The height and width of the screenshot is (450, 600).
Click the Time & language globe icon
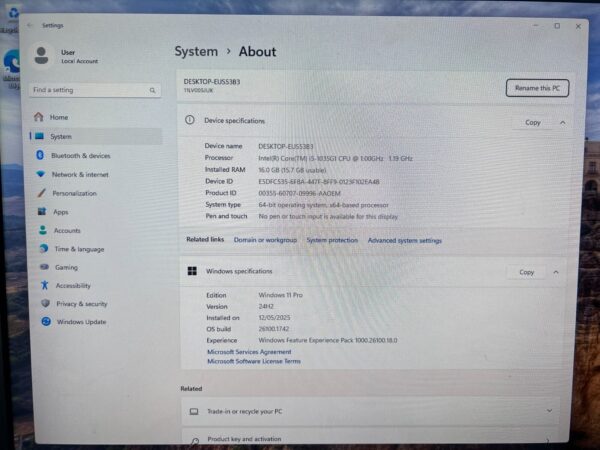(x=44, y=248)
